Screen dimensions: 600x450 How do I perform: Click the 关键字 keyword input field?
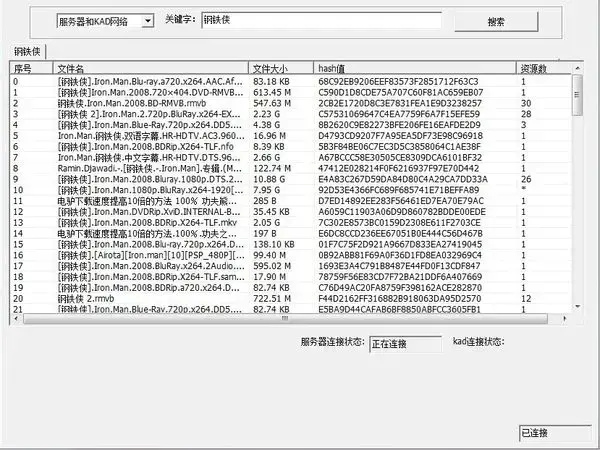tap(321, 20)
